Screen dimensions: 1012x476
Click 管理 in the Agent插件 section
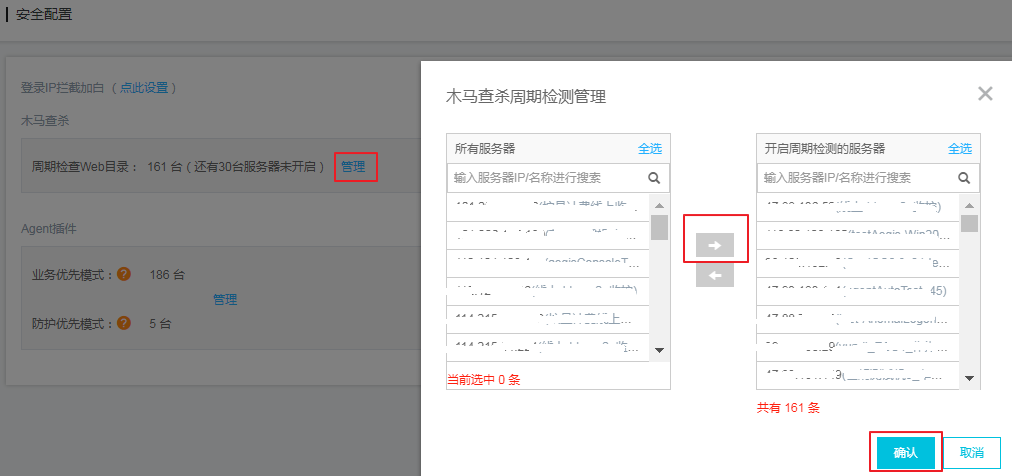(225, 299)
